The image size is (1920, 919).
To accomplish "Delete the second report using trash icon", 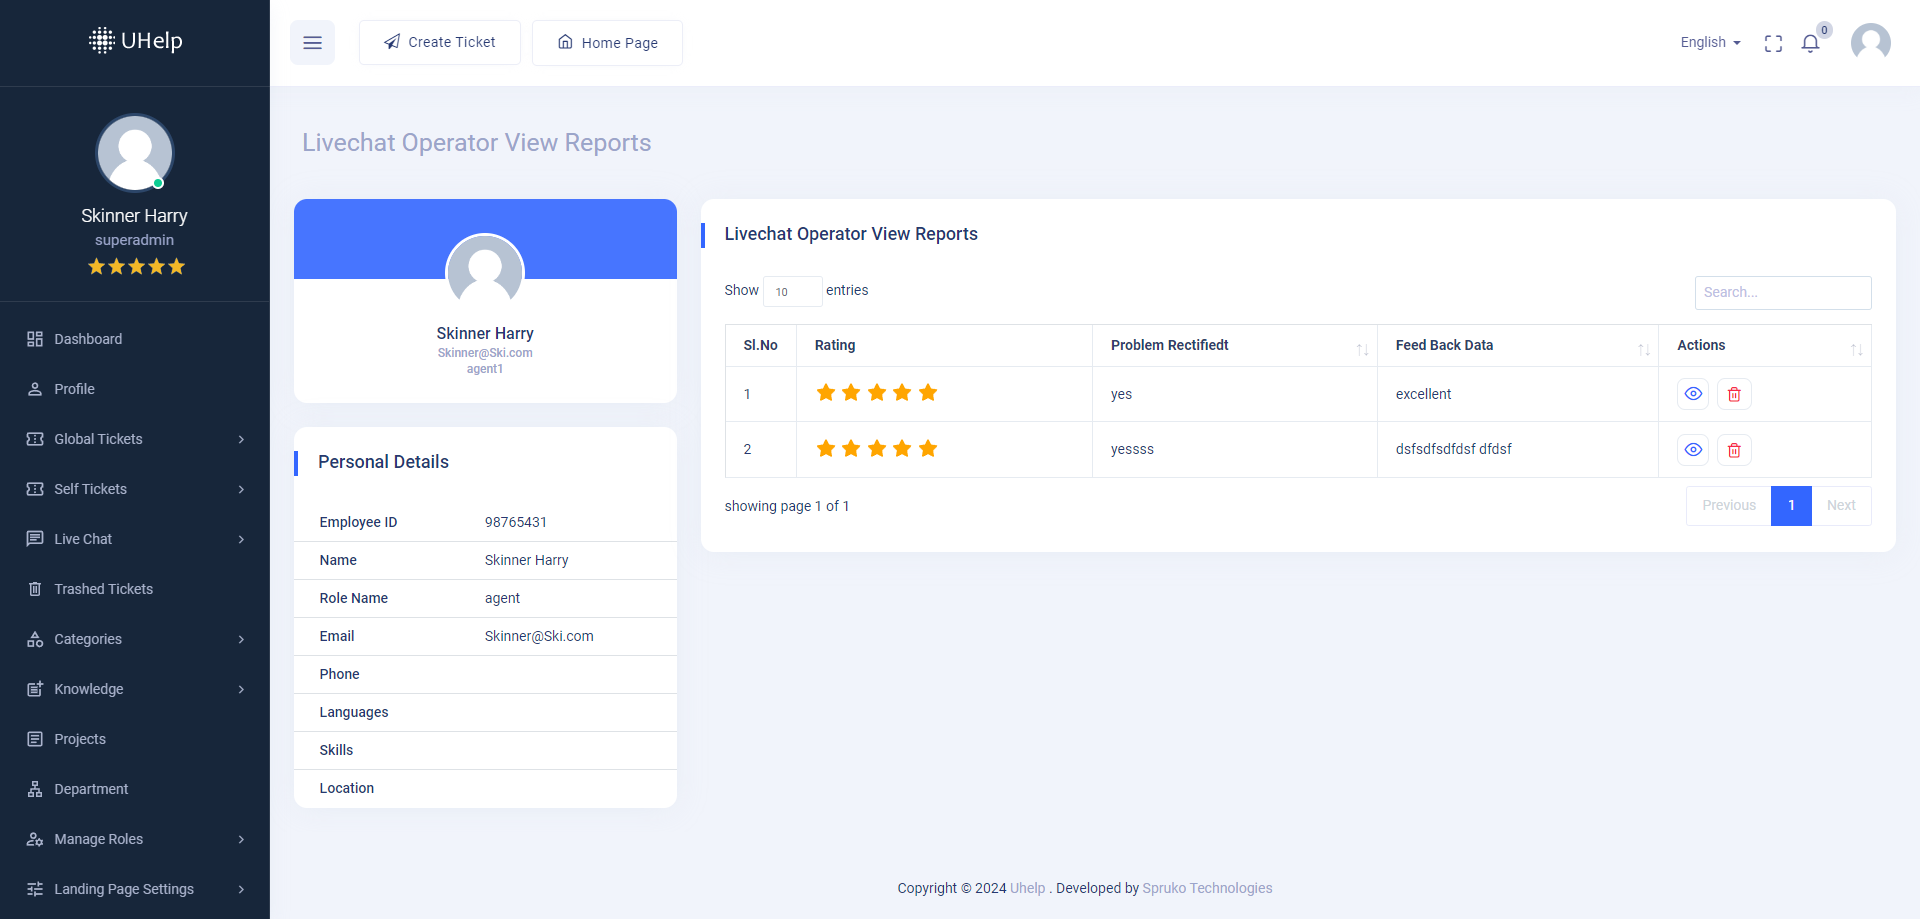I will (x=1734, y=450).
